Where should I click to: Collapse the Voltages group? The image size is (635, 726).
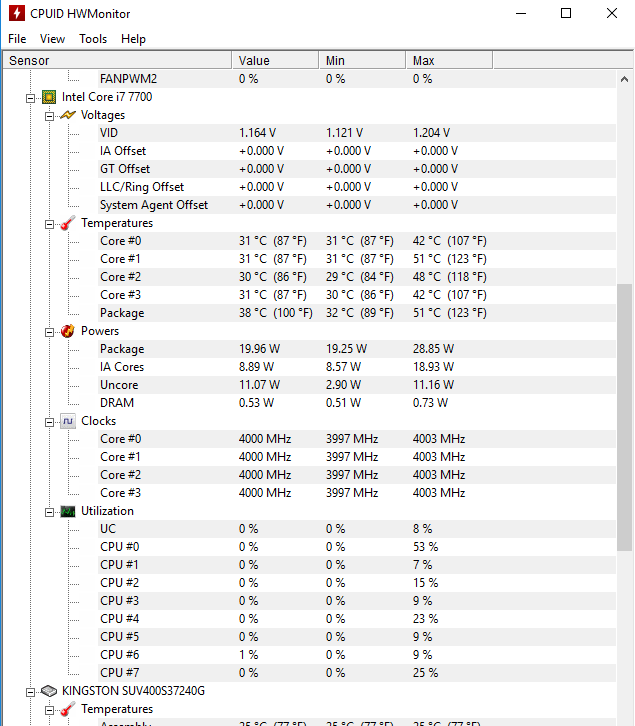49,116
